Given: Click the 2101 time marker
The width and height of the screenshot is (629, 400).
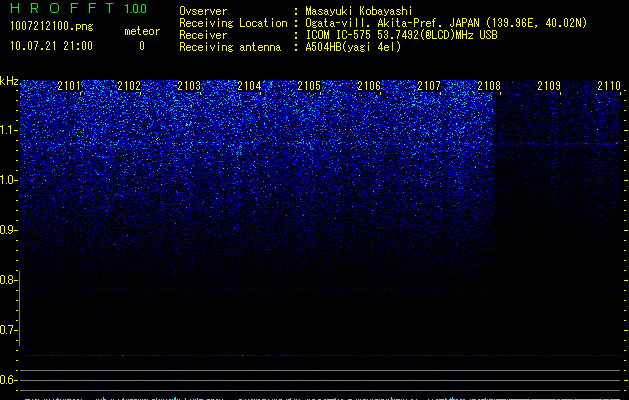Looking at the screenshot, I should coord(69,86).
